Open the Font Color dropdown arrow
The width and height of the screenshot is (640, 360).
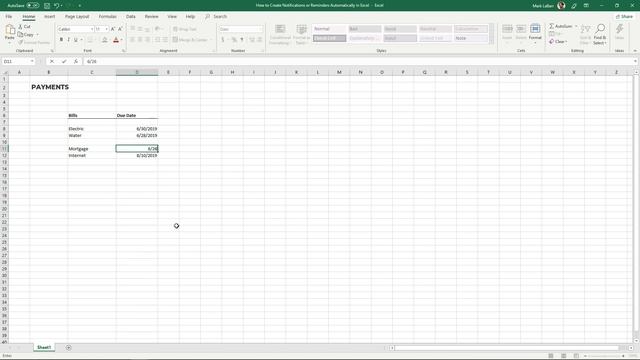click(122, 40)
